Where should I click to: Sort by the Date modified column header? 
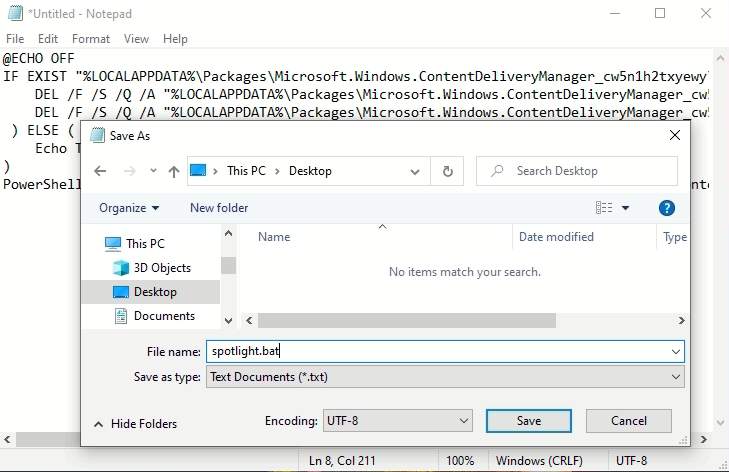[556, 237]
